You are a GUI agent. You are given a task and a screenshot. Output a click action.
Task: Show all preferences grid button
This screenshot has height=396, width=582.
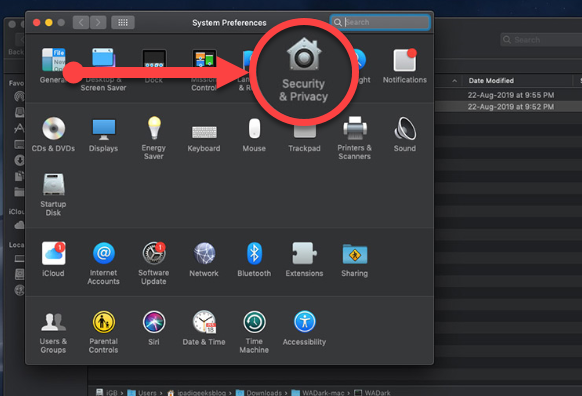pyautogui.click(x=123, y=23)
